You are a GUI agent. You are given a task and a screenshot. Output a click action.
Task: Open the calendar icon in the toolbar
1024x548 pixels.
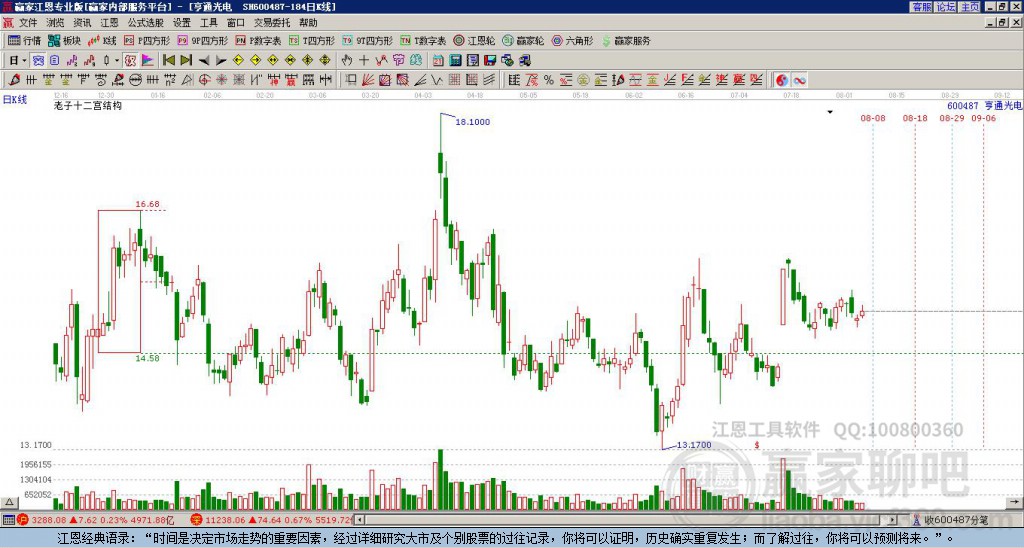(438, 60)
